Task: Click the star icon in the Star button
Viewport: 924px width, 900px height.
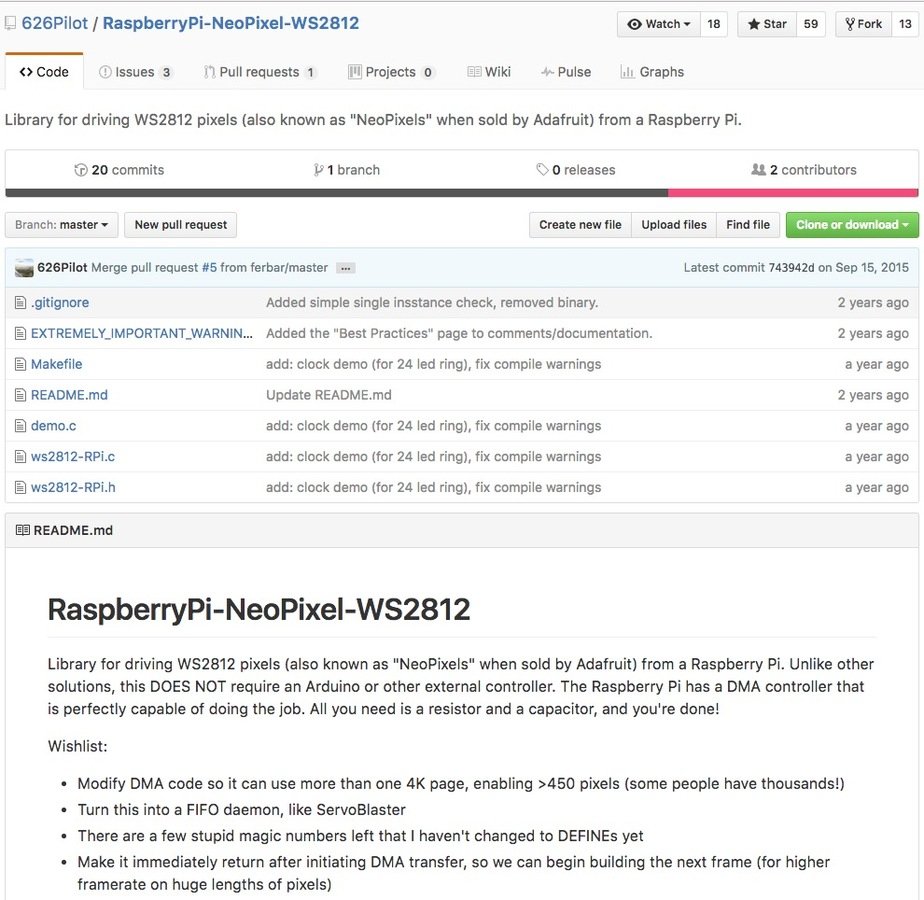Action: [753, 24]
